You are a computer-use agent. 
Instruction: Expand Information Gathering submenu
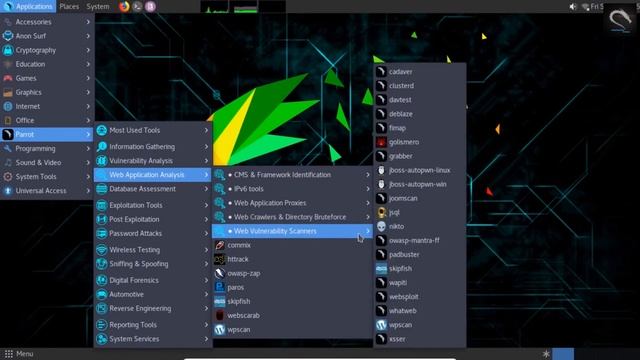pos(153,147)
